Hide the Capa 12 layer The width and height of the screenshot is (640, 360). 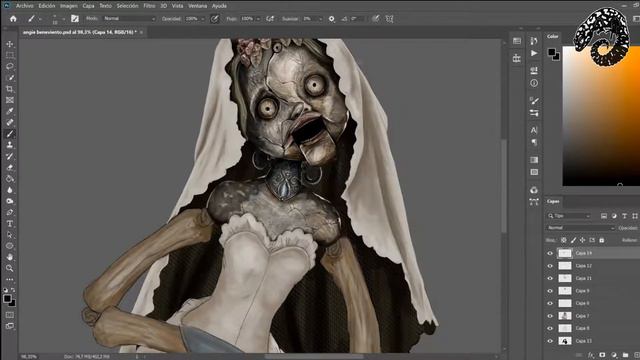(550, 266)
